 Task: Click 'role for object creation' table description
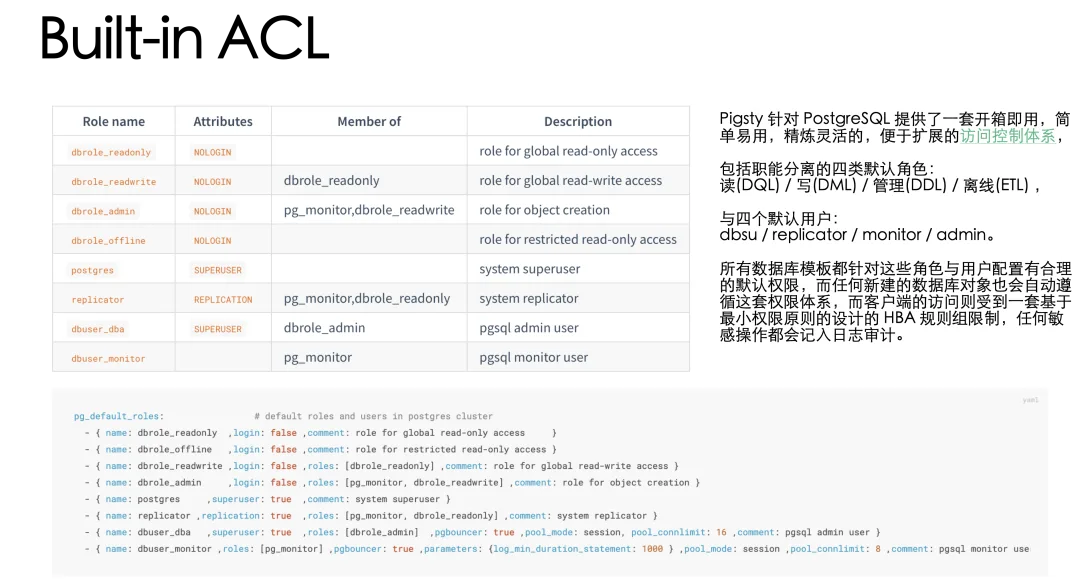tap(544, 210)
